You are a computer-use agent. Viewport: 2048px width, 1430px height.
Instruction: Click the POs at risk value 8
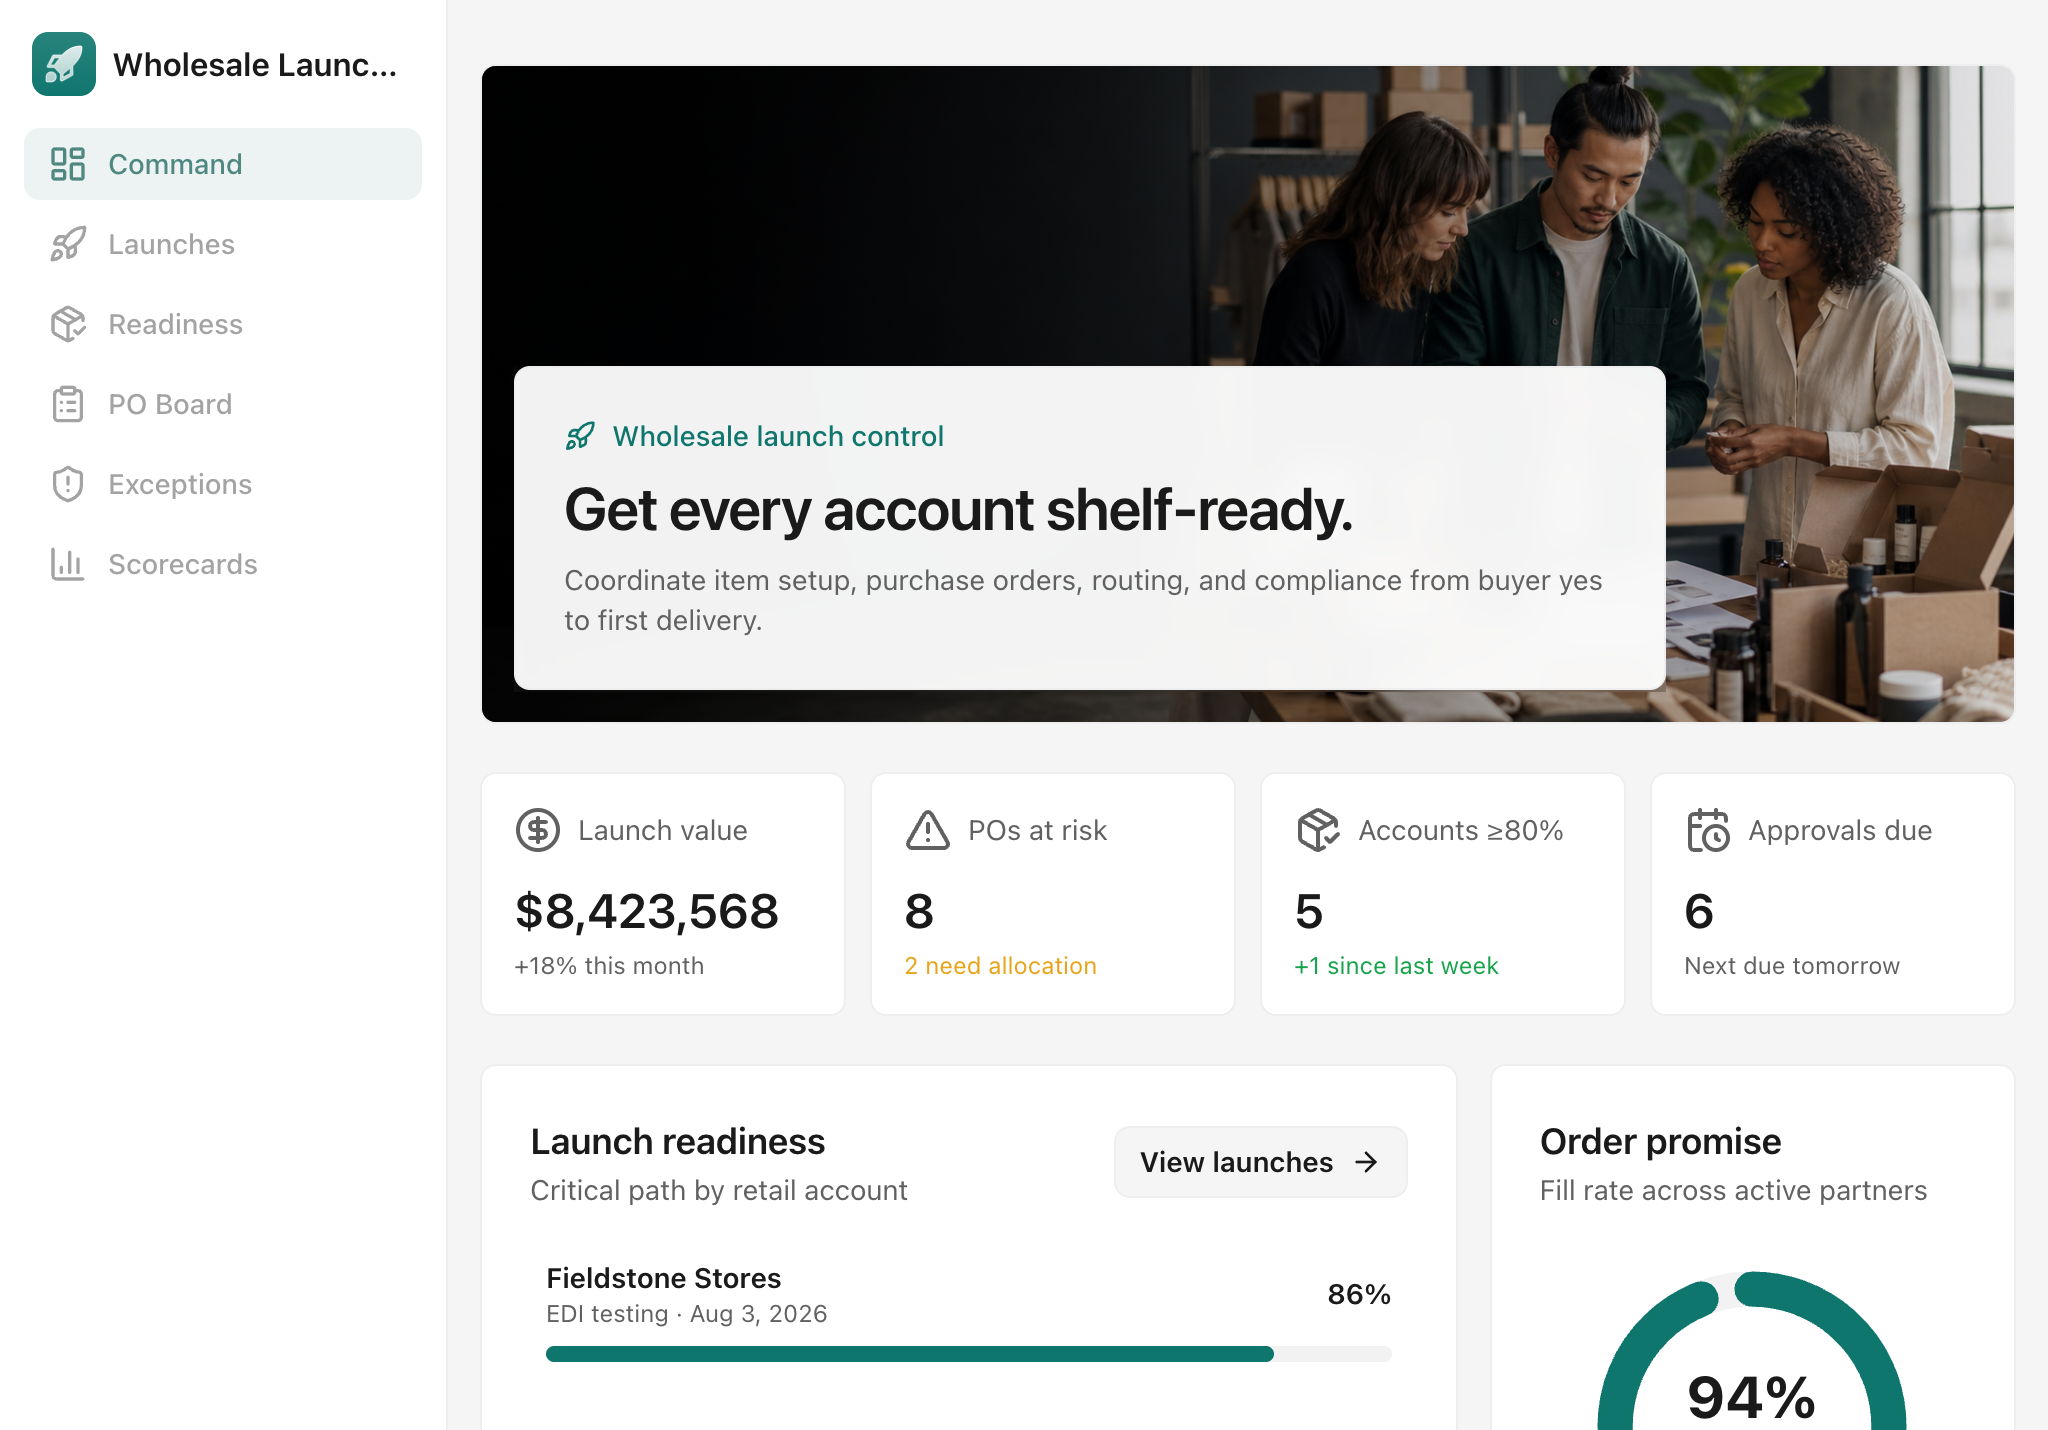[919, 911]
